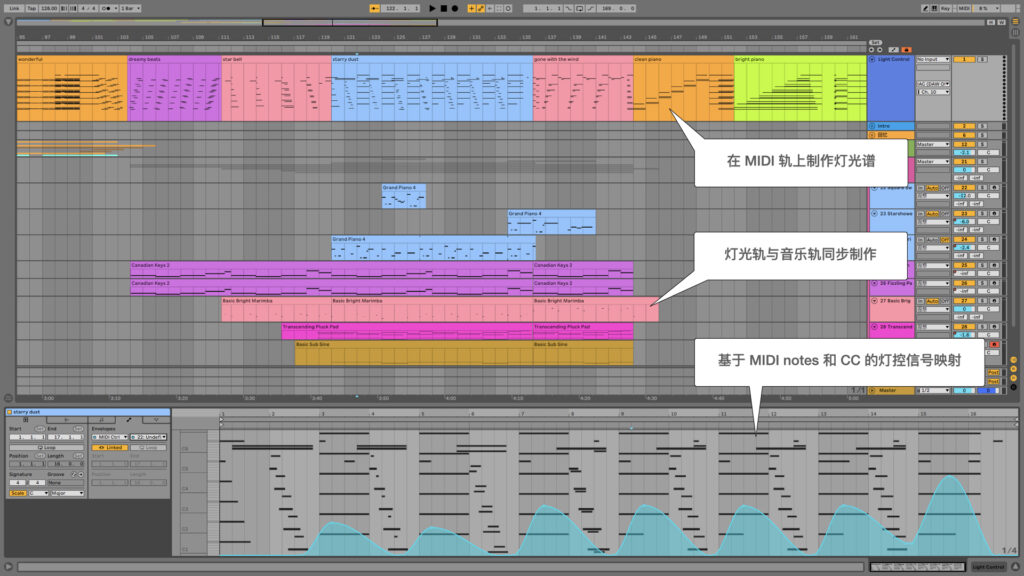The width and height of the screenshot is (1024, 576).
Task: Toggle the Scale button in clip properties
Action: (x=17, y=492)
